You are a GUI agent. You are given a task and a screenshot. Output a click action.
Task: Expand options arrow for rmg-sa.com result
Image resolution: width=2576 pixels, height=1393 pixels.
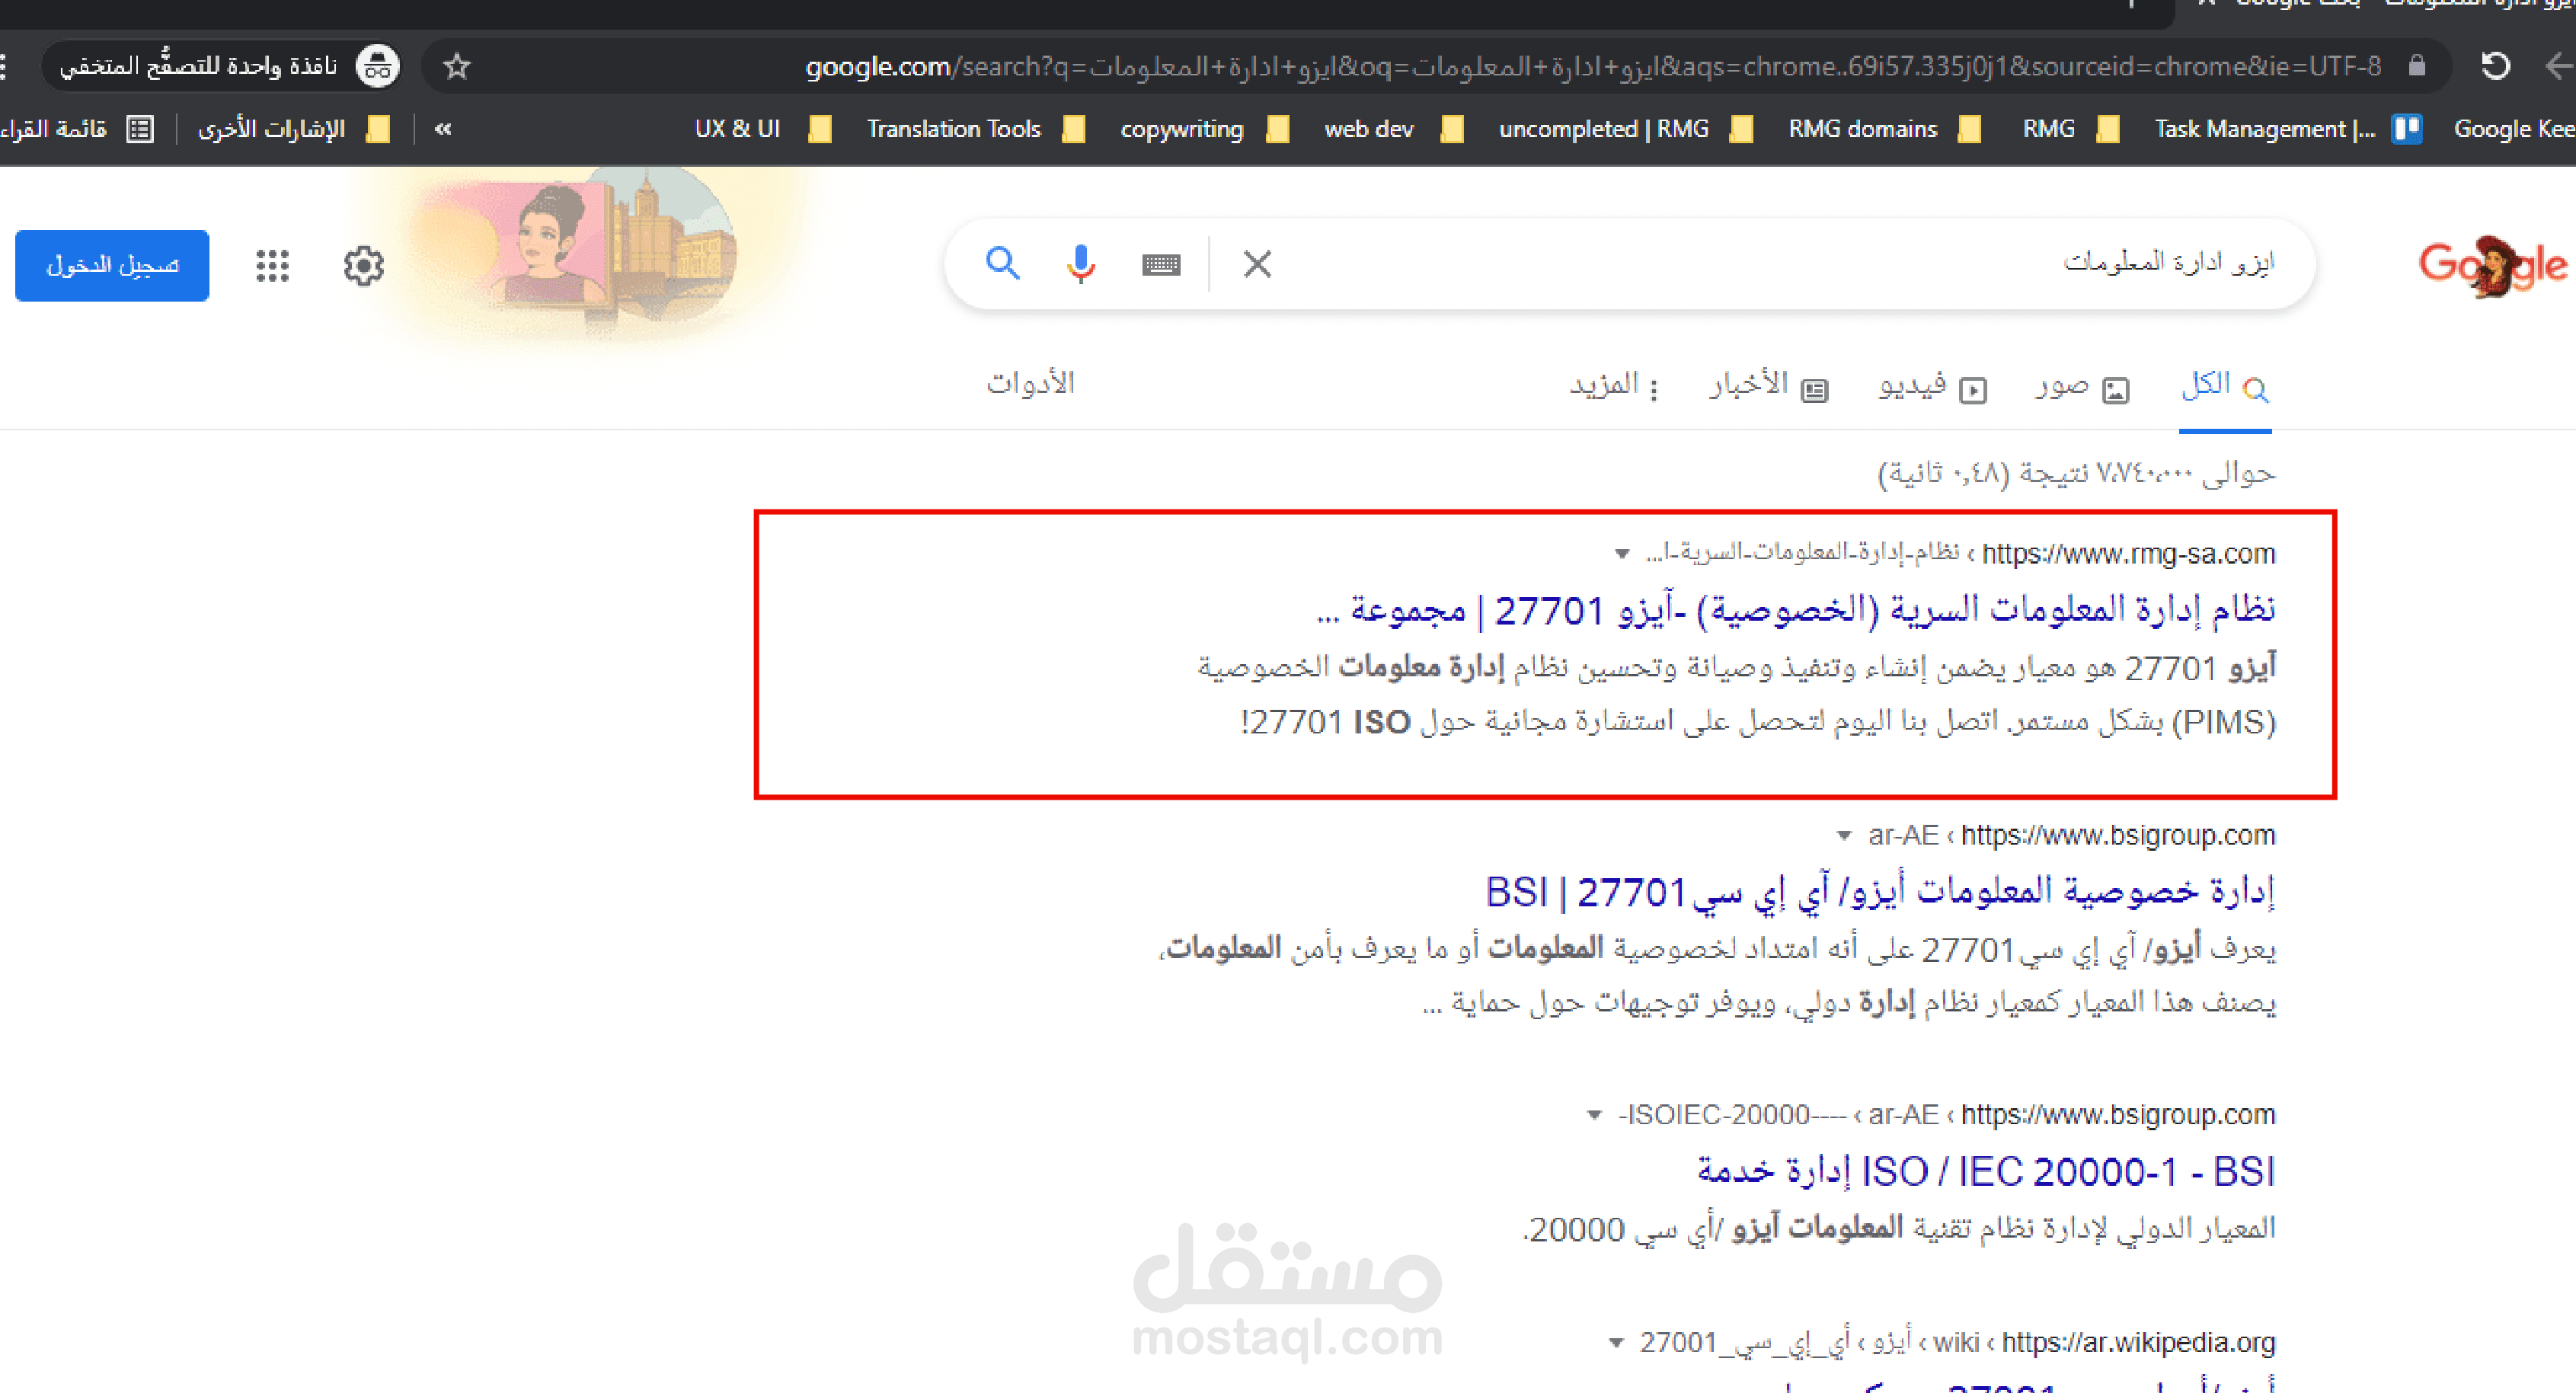[x=1623, y=553]
